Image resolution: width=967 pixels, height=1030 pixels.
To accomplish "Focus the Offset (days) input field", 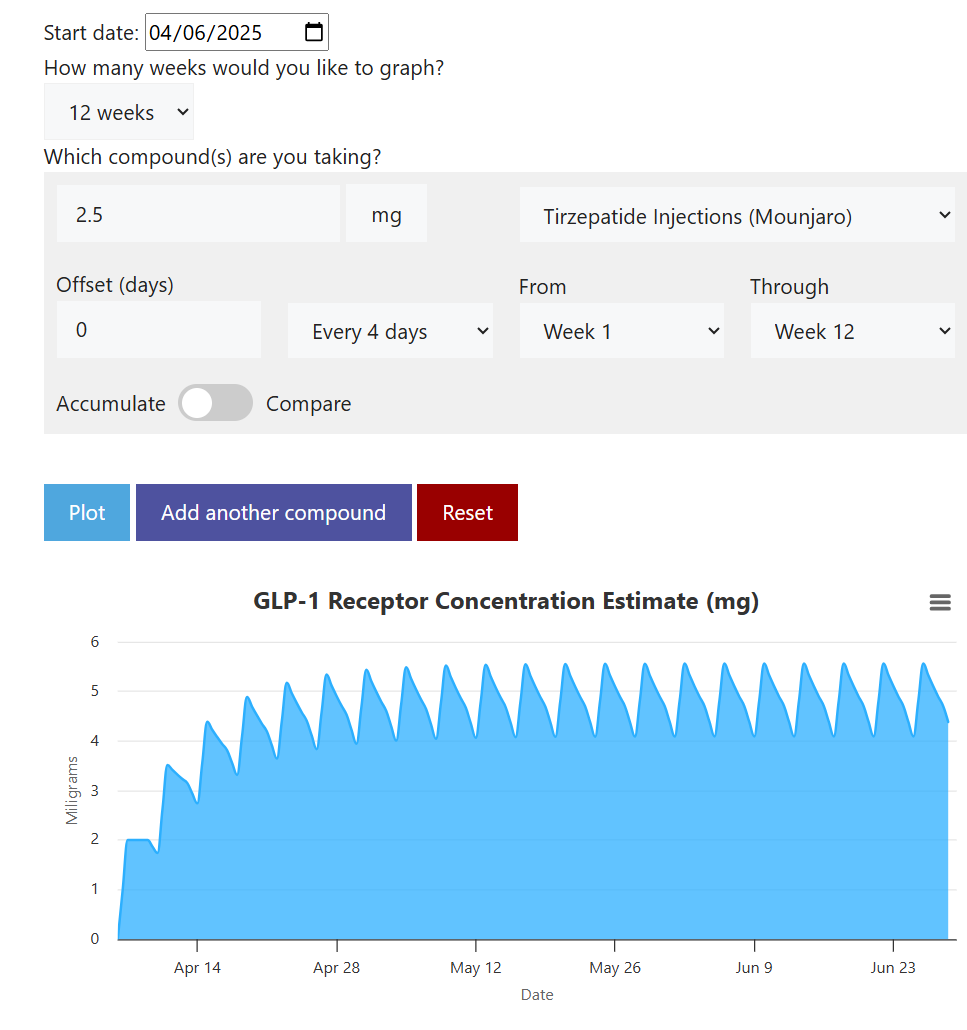I will pos(158,329).
